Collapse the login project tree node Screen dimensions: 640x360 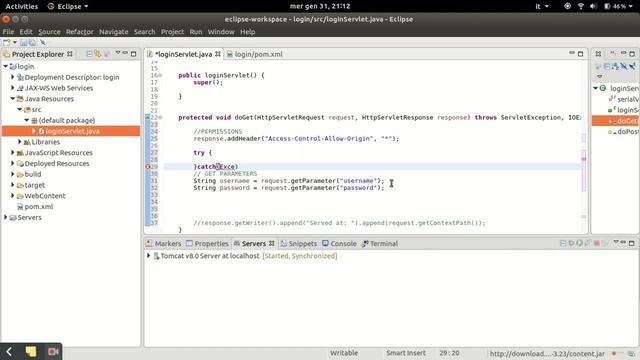tap(5, 66)
